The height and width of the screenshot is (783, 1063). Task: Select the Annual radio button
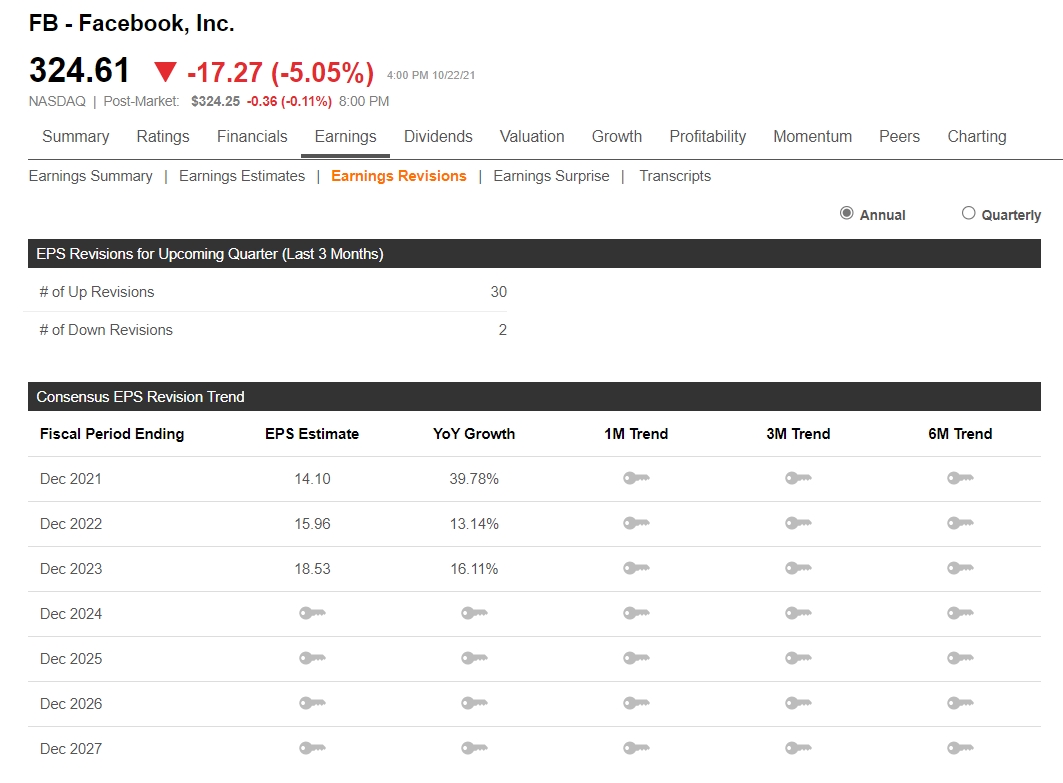coord(846,213)
